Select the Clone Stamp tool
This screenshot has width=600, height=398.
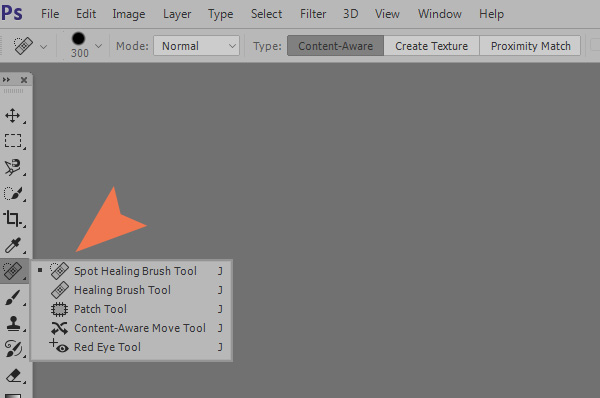point(13,323)
